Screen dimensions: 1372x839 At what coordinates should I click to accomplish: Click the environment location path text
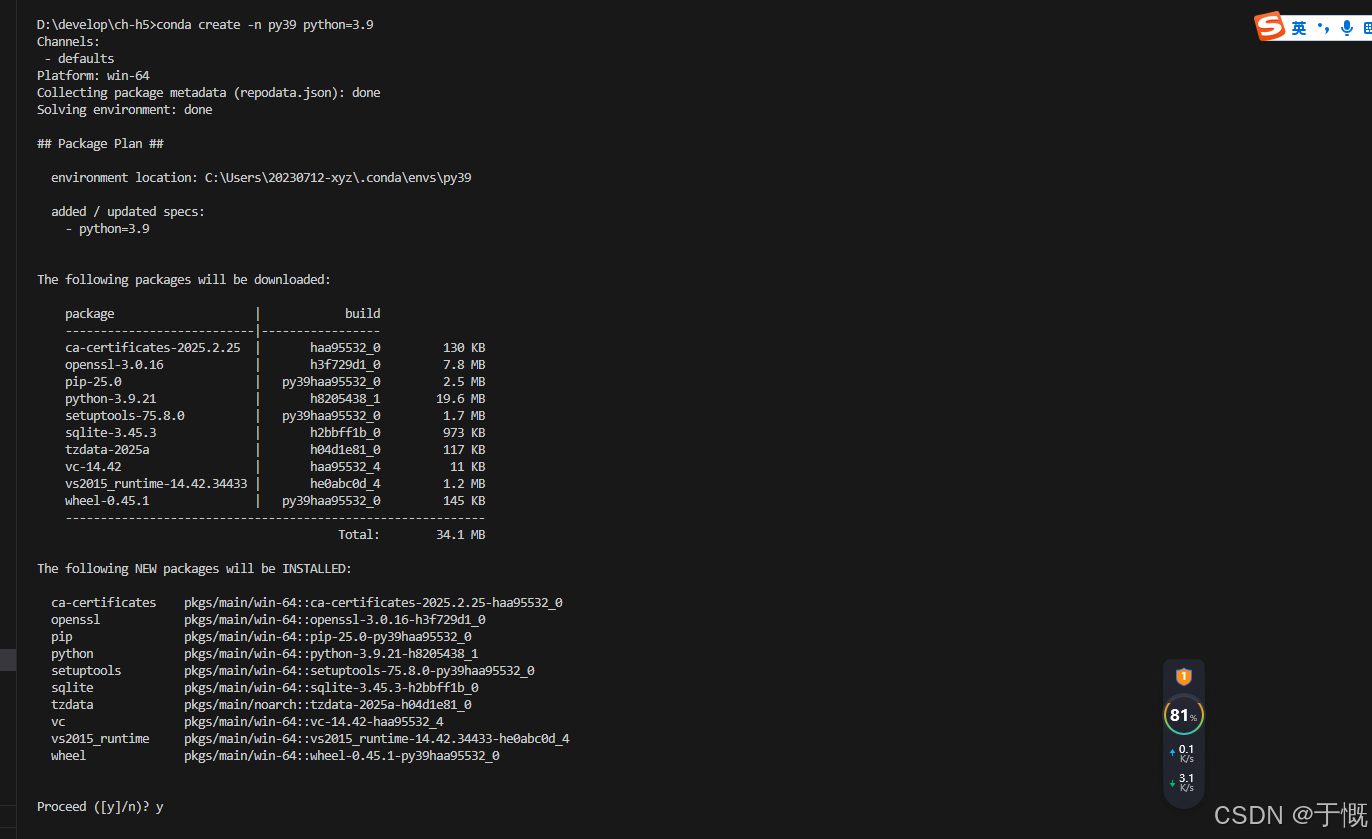coord(338,177)
